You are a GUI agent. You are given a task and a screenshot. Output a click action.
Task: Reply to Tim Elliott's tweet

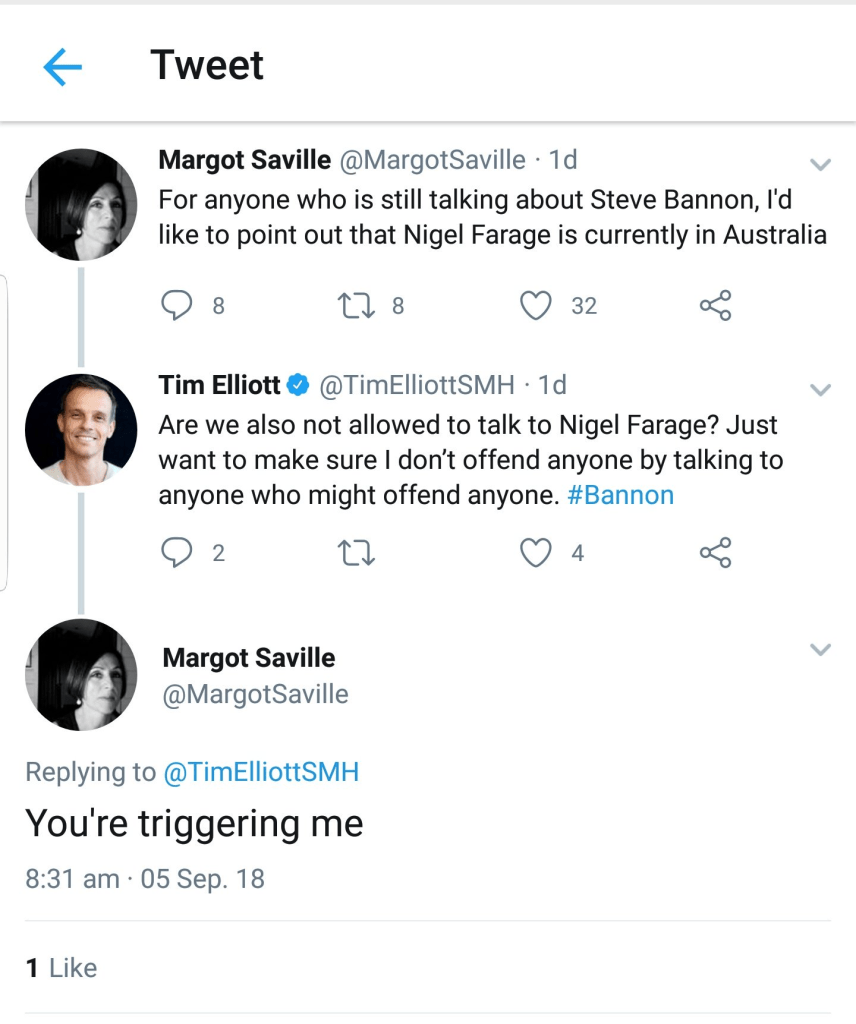177,552
